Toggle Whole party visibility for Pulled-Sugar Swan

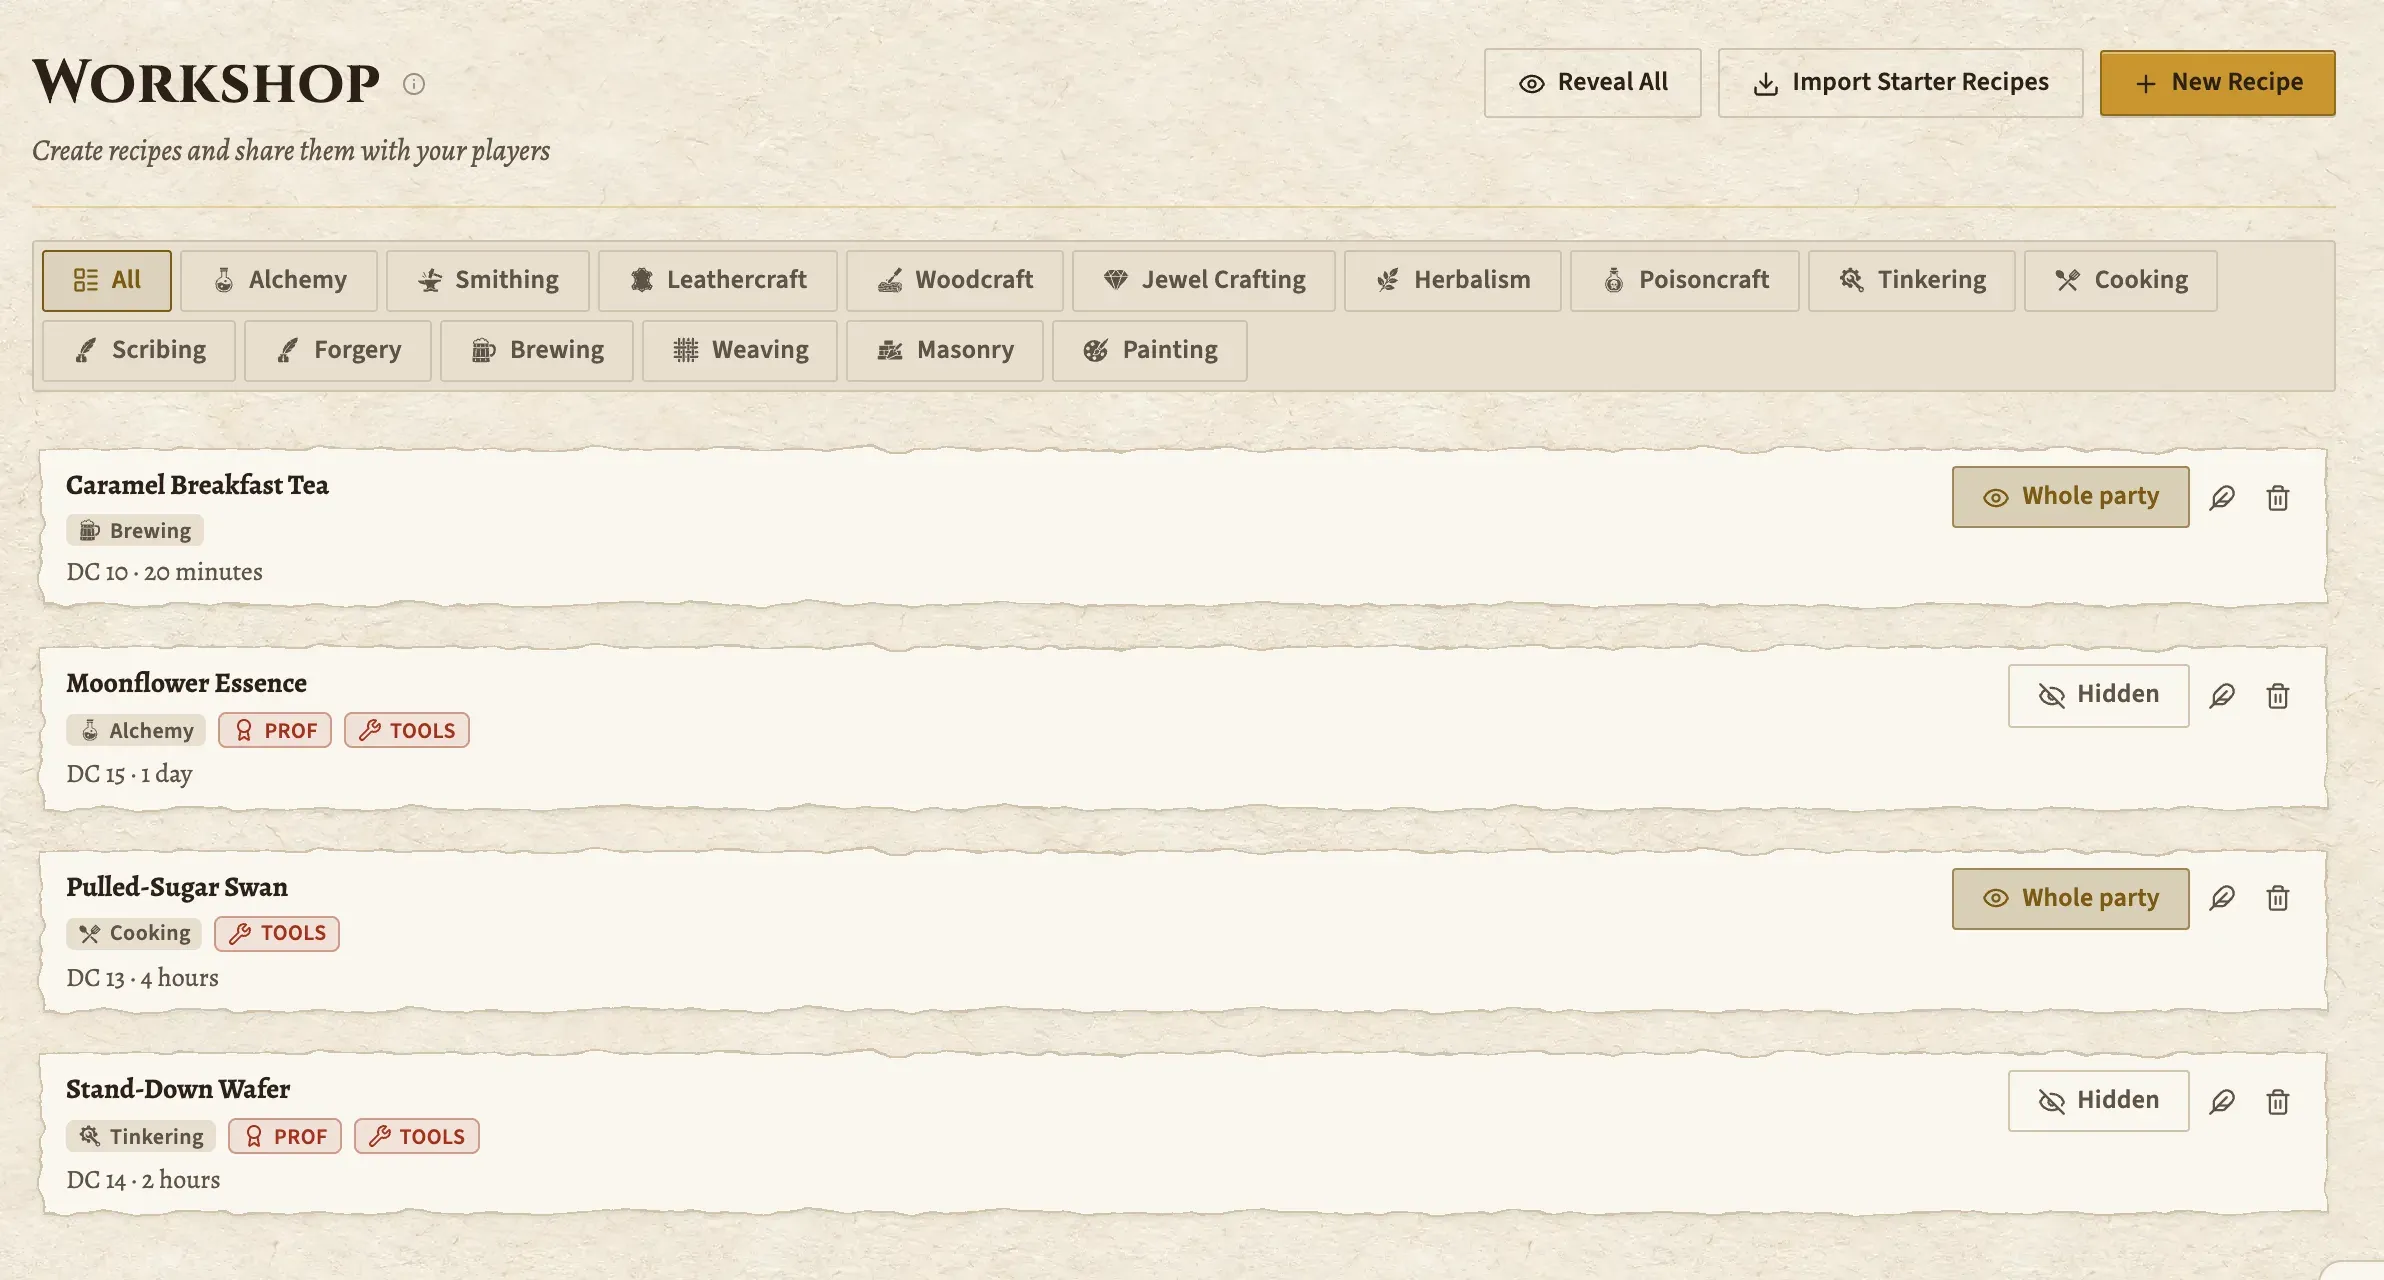2070,898
